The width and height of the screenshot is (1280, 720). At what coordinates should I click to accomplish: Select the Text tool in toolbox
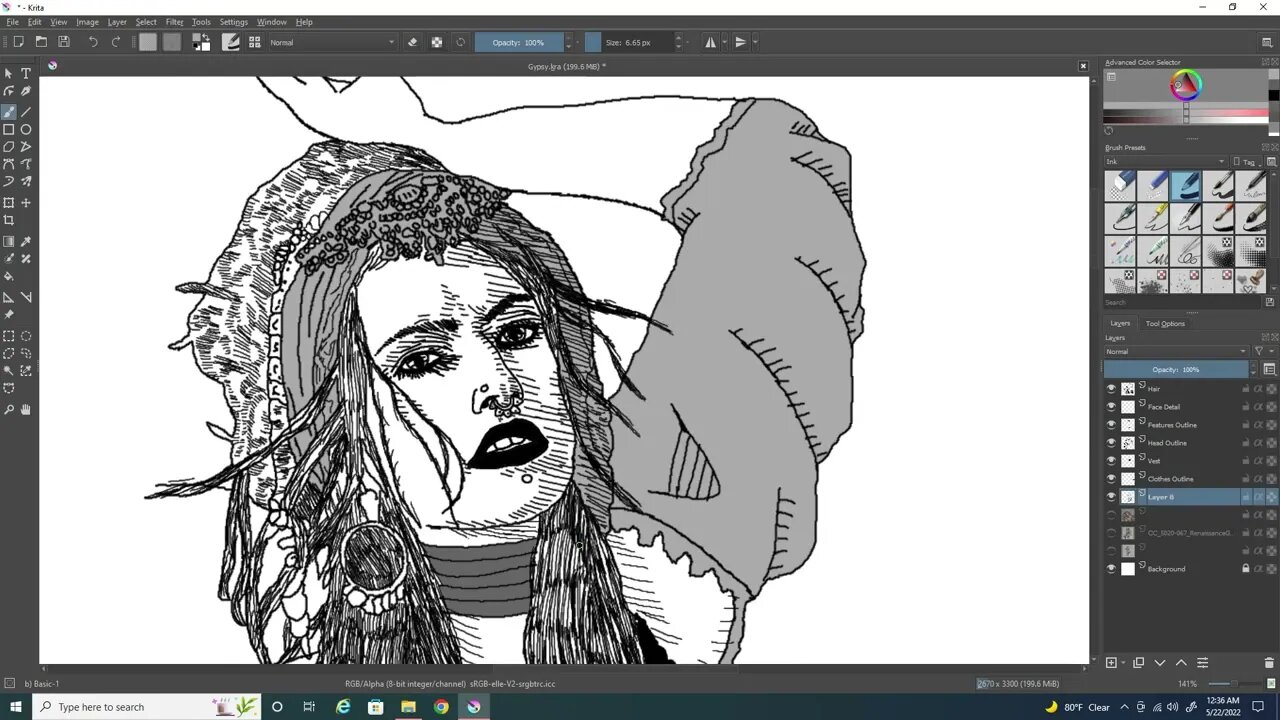[26, 74]
